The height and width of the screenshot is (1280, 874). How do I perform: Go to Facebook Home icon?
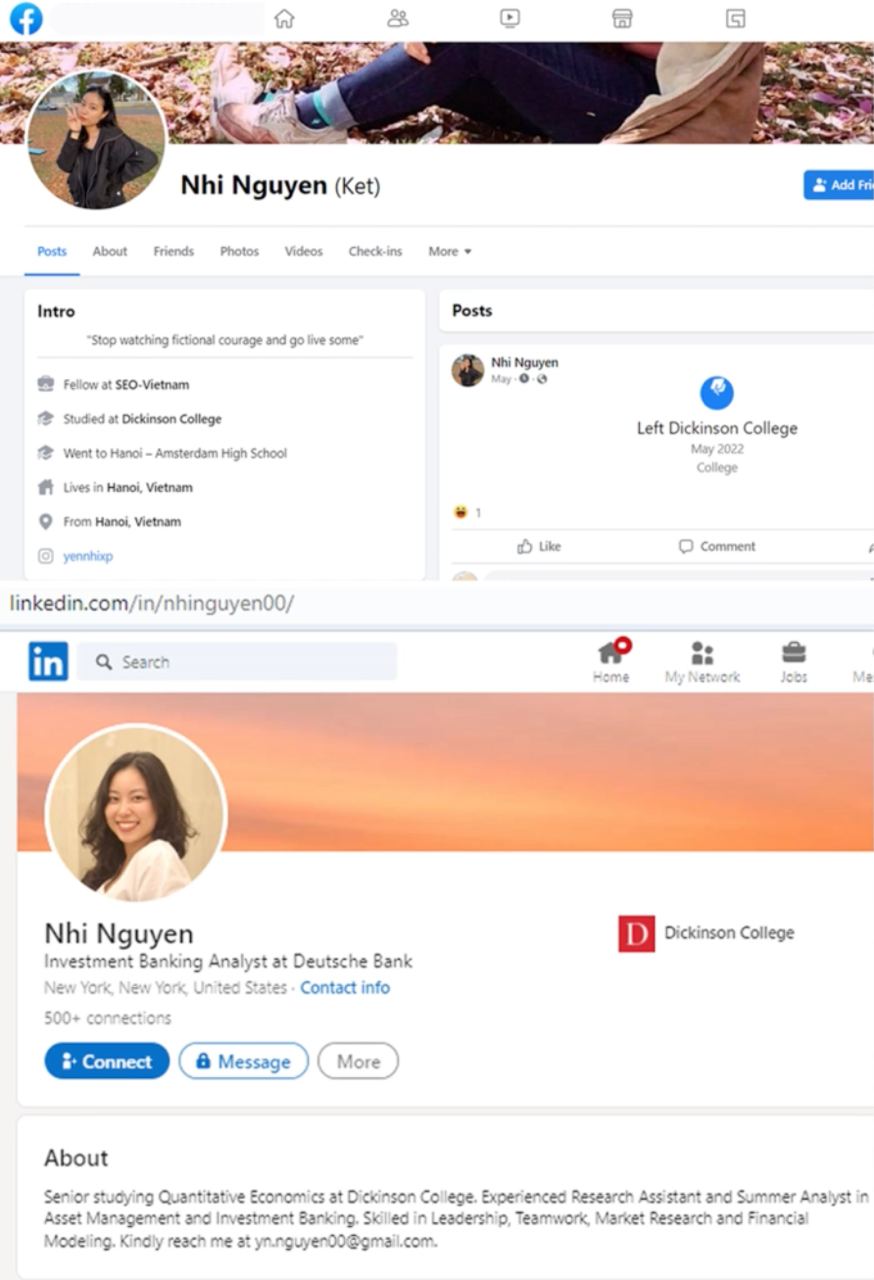(285, 18)
